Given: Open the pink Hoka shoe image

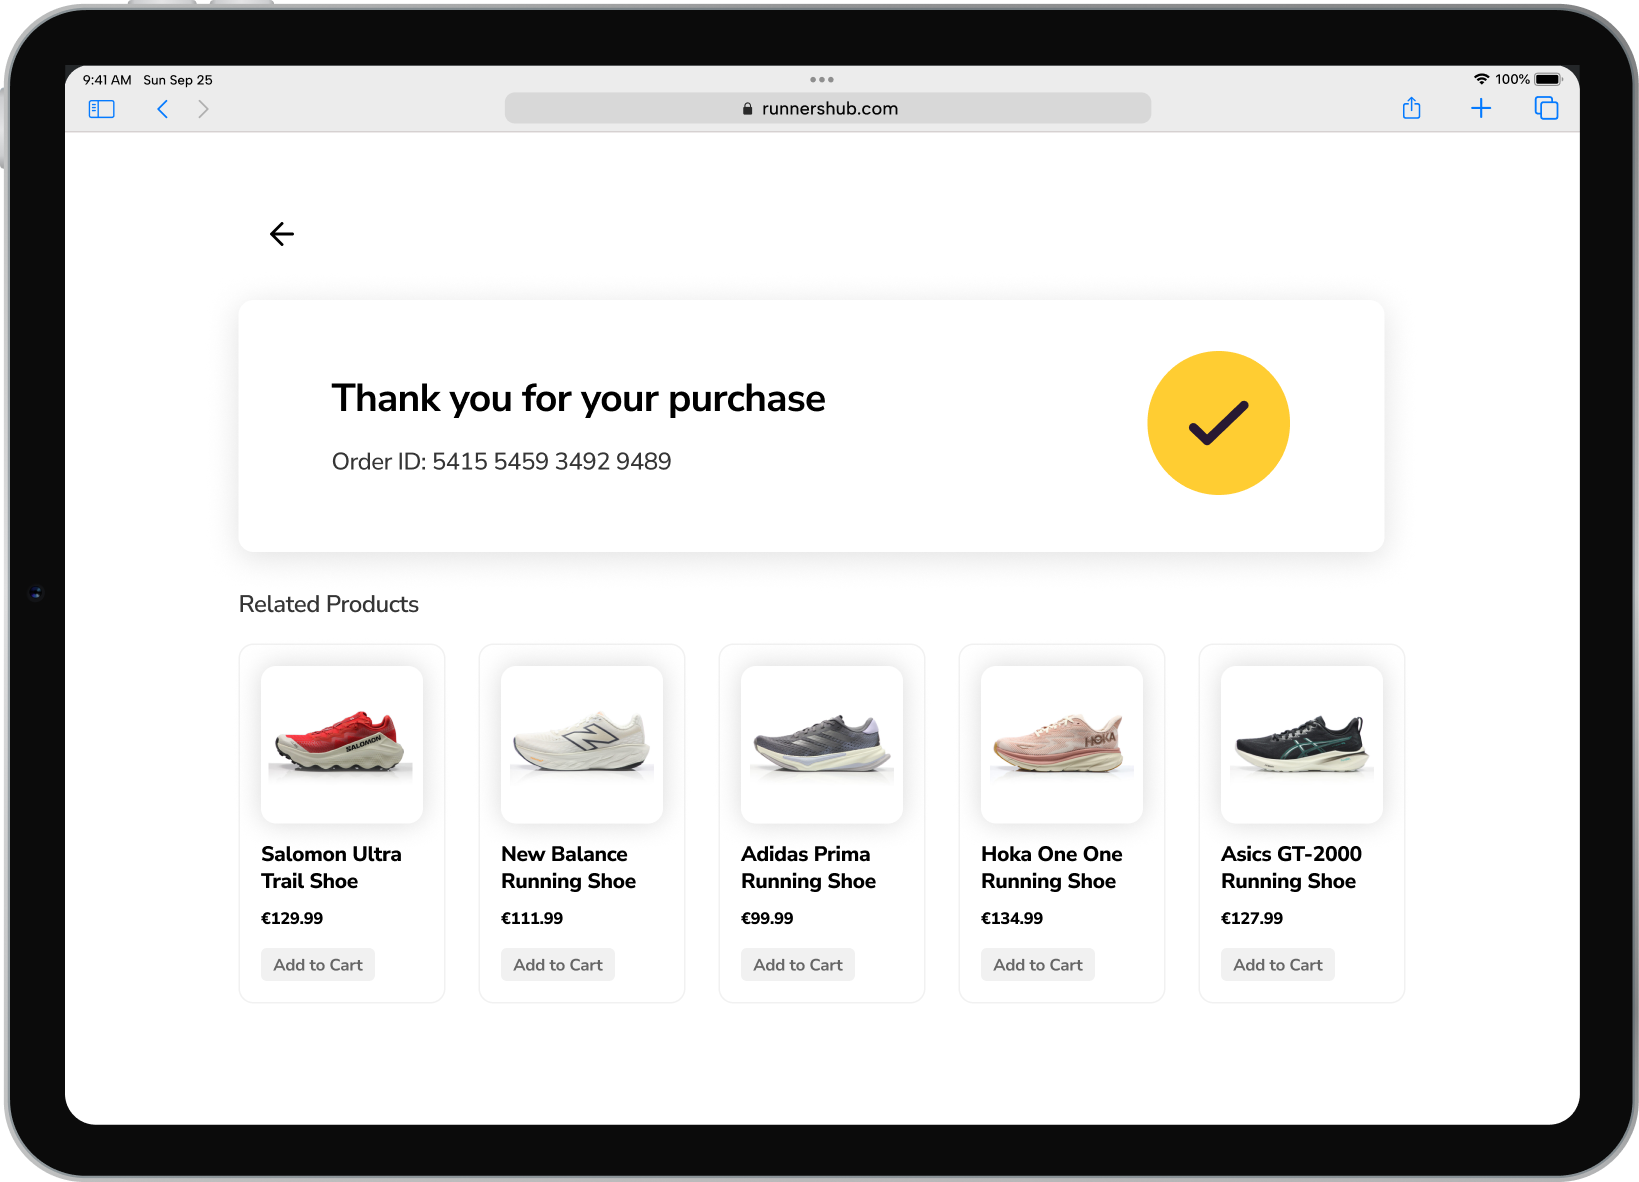Looking at the screenshot, I should point(1062,745).
